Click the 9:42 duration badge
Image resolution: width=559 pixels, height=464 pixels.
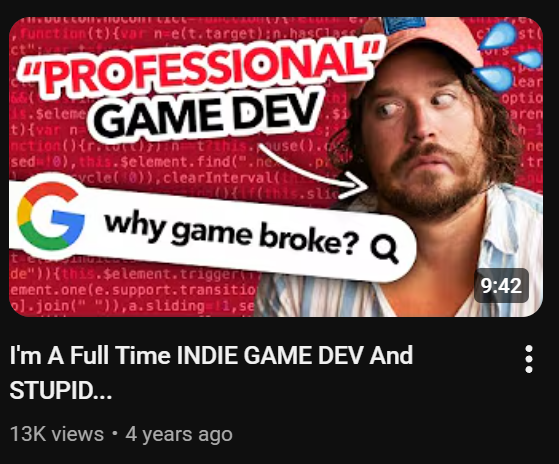click(x=501, y=285)
